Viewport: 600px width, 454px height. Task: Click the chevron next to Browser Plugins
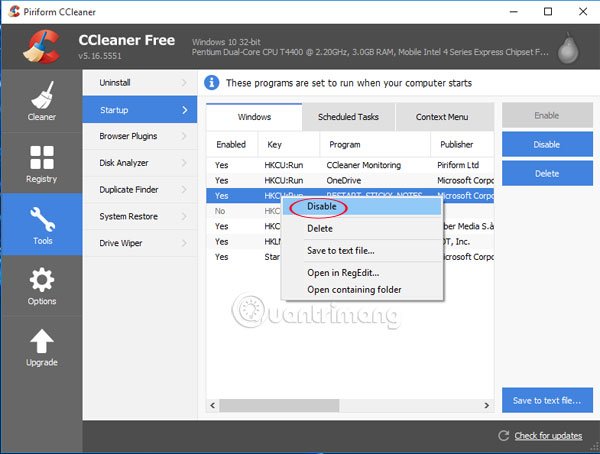point(184,136)
